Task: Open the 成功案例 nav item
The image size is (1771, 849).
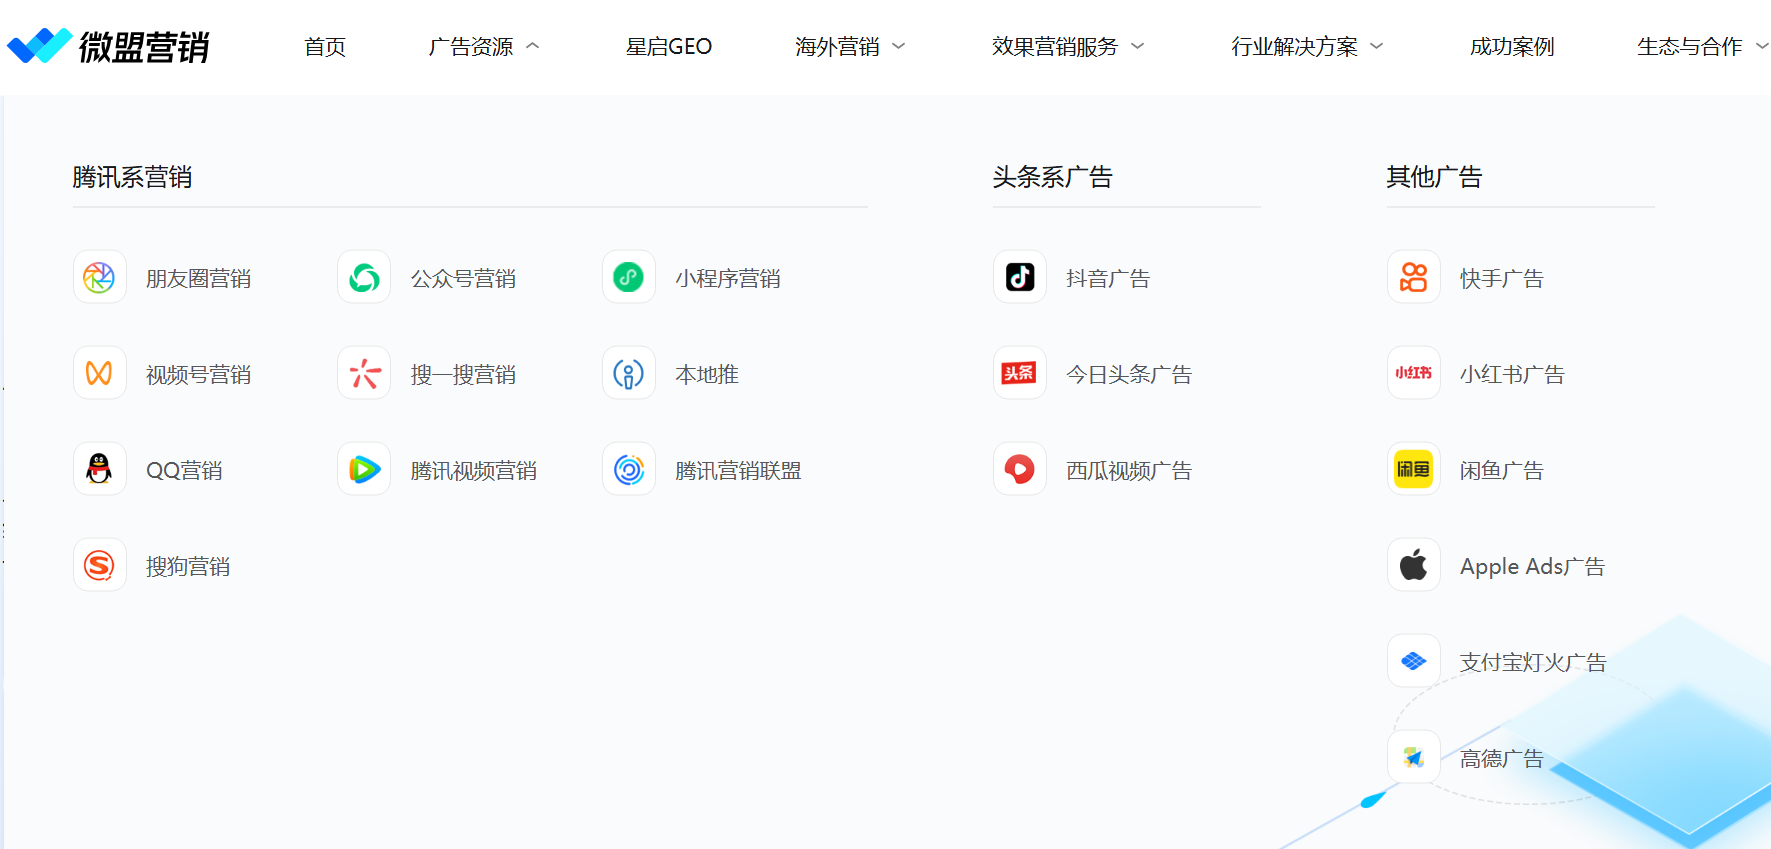Action: pyautogui.click(x=1512, y=47)
